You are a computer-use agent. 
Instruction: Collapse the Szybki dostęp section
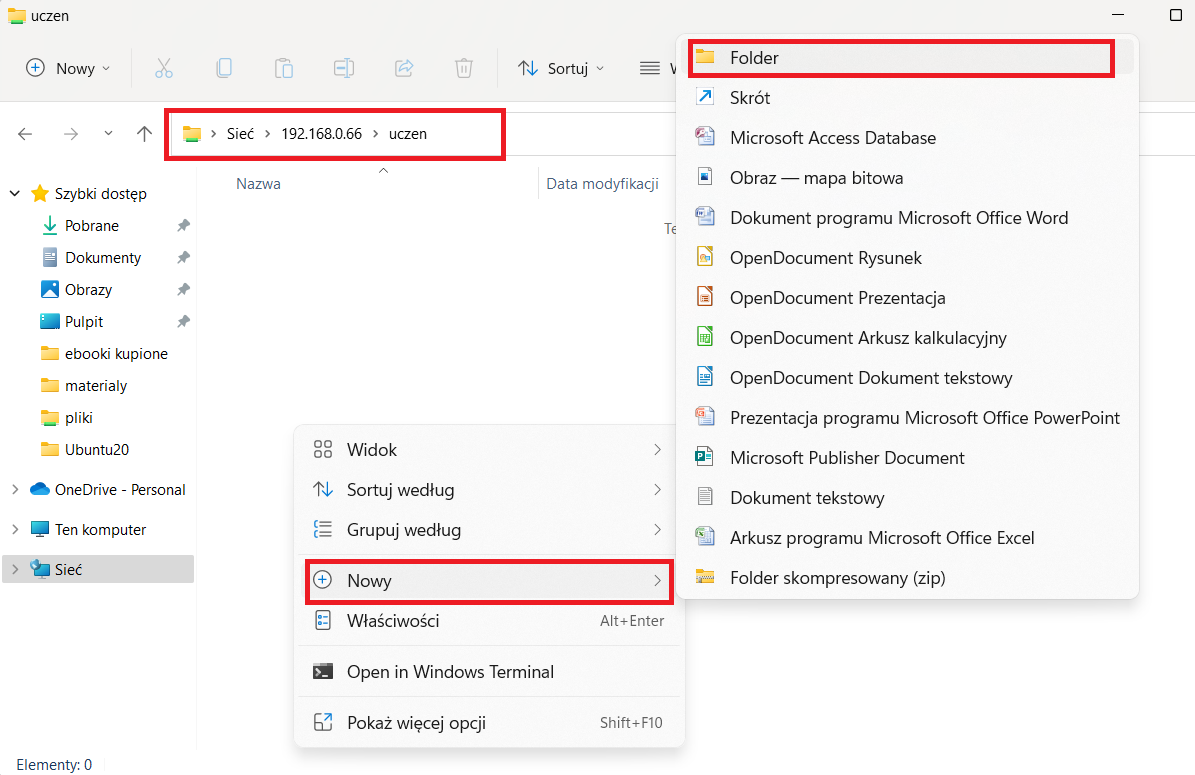pos(15,194)
